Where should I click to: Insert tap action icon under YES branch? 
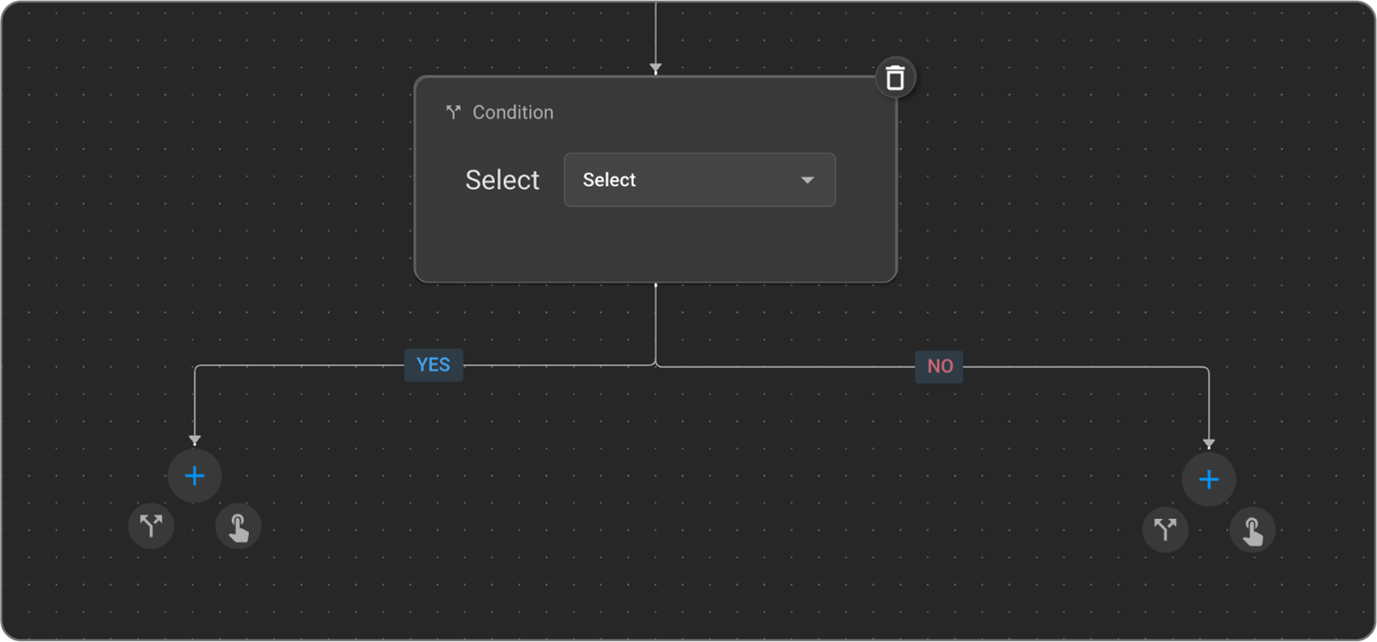[238, 526]
